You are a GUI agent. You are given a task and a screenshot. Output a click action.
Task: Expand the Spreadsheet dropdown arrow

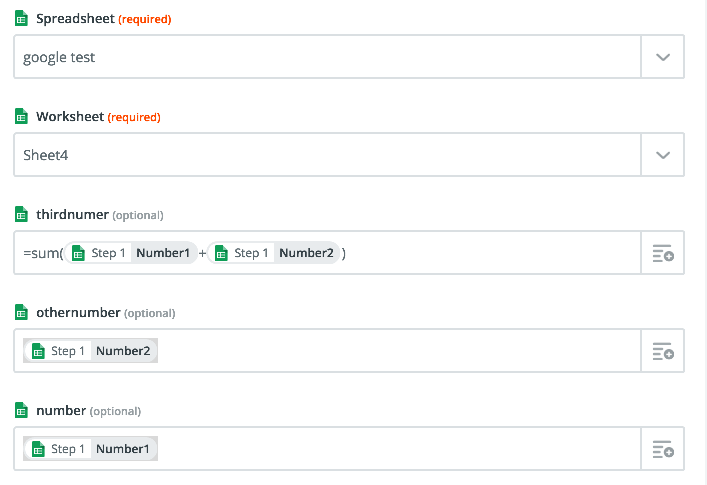(x=663, y=57)
